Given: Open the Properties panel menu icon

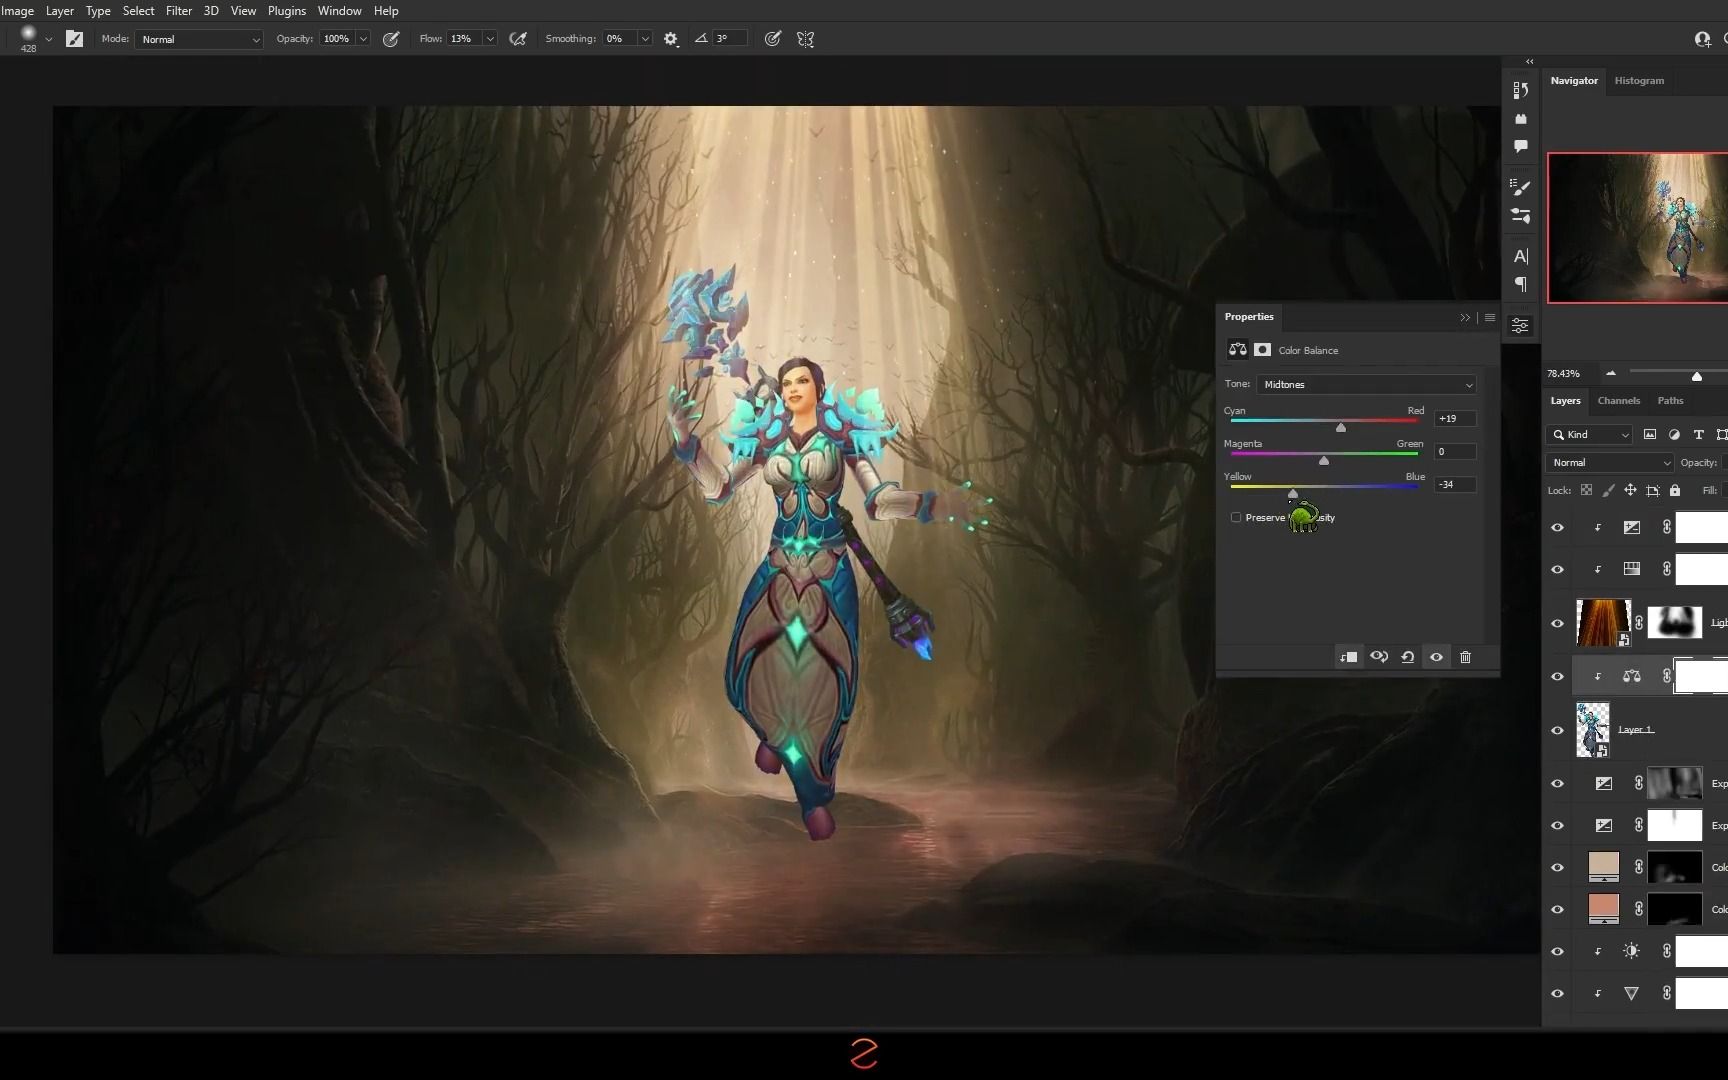Looking at the screenshot, I should coord(1490,318).
